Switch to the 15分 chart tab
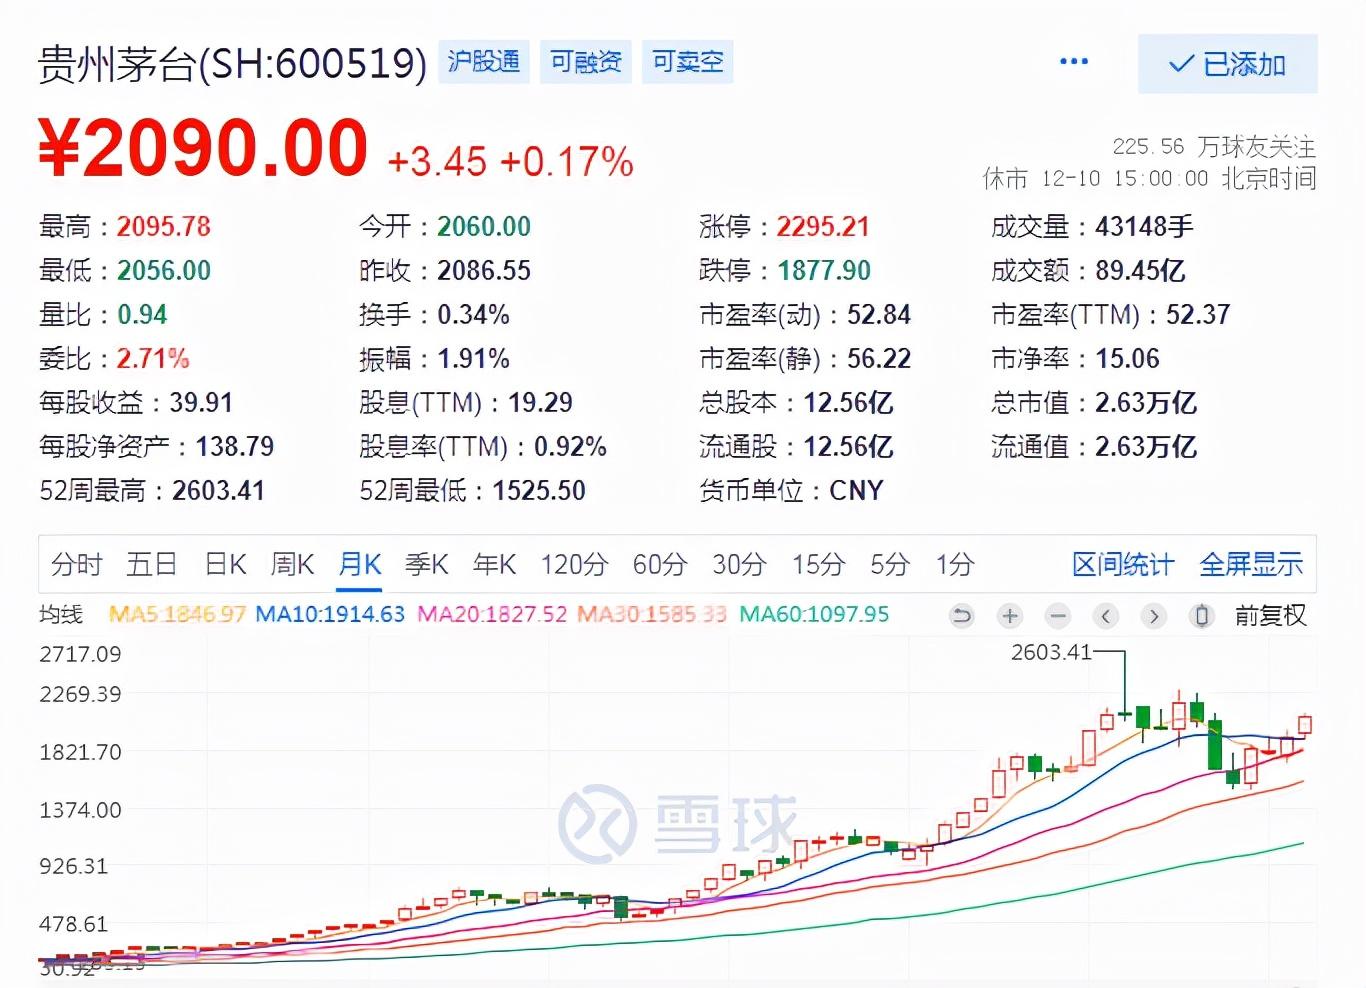The width and height of the screenshot is (1366, 988). point(818,565)
